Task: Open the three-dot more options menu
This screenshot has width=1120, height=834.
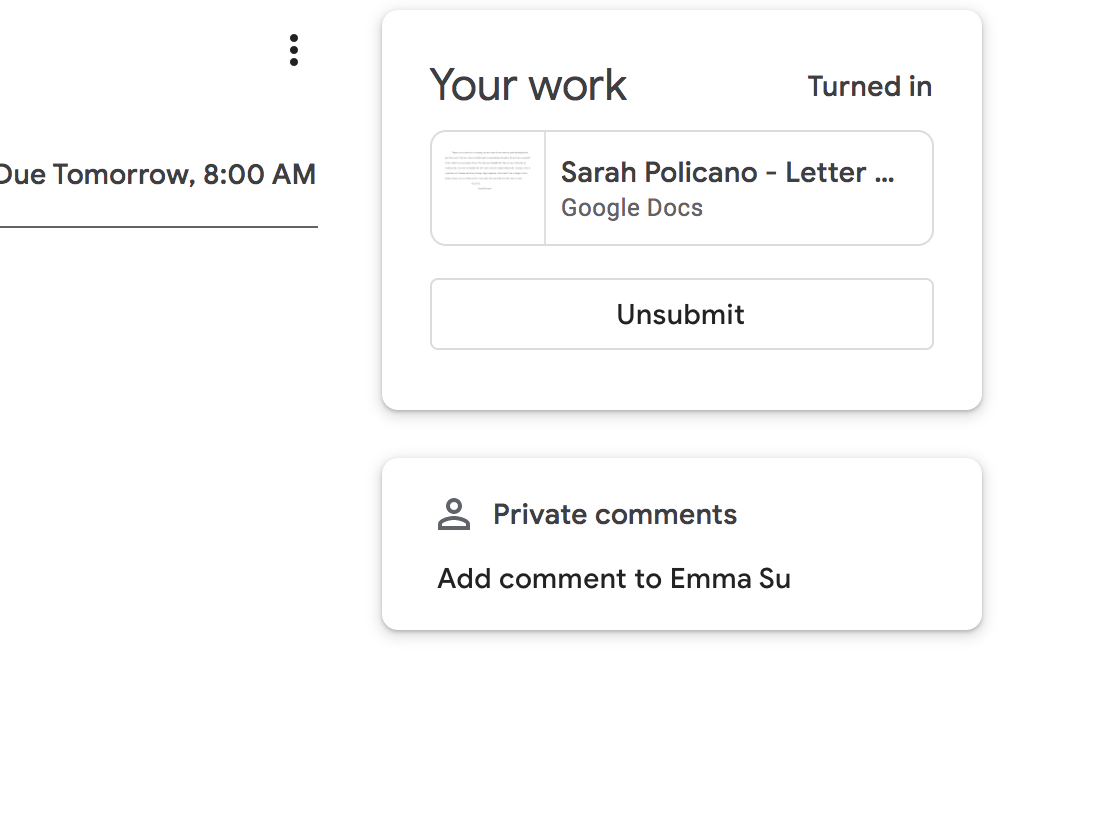Action: (x=293, y=50)
